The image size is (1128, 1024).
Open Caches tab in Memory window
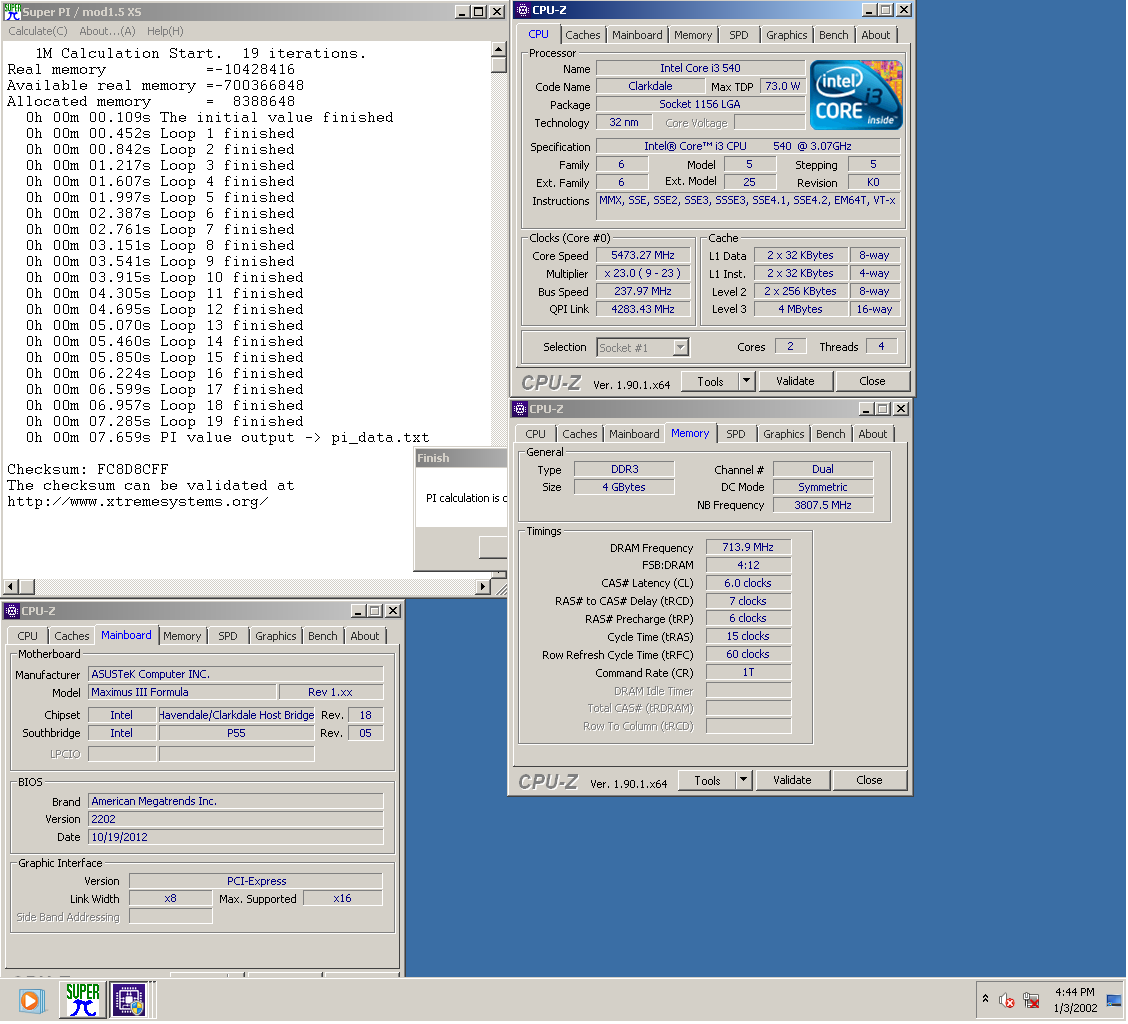pos(579,434)
